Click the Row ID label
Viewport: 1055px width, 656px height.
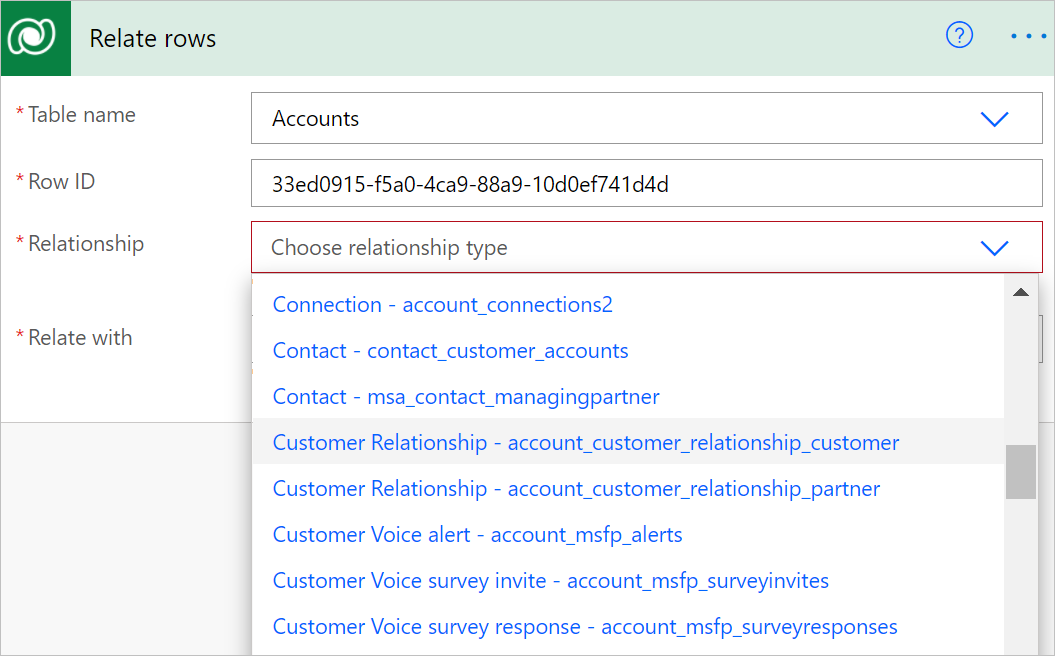61,182
